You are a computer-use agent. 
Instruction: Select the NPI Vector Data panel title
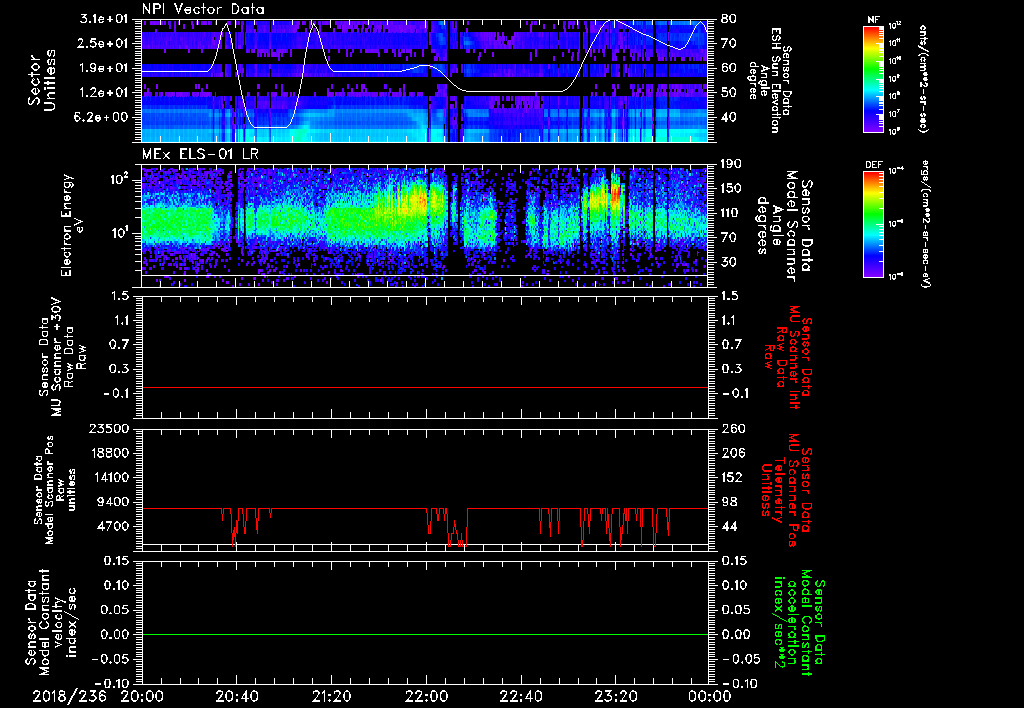pos(203,9)
